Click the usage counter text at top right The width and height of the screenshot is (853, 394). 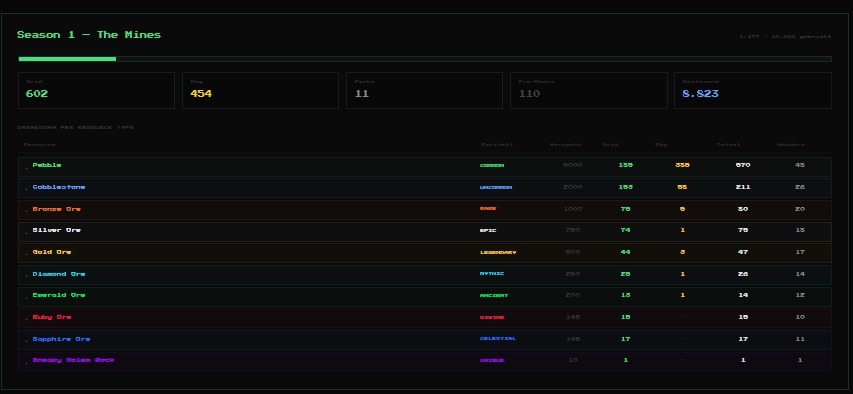(x=785, y=36)
